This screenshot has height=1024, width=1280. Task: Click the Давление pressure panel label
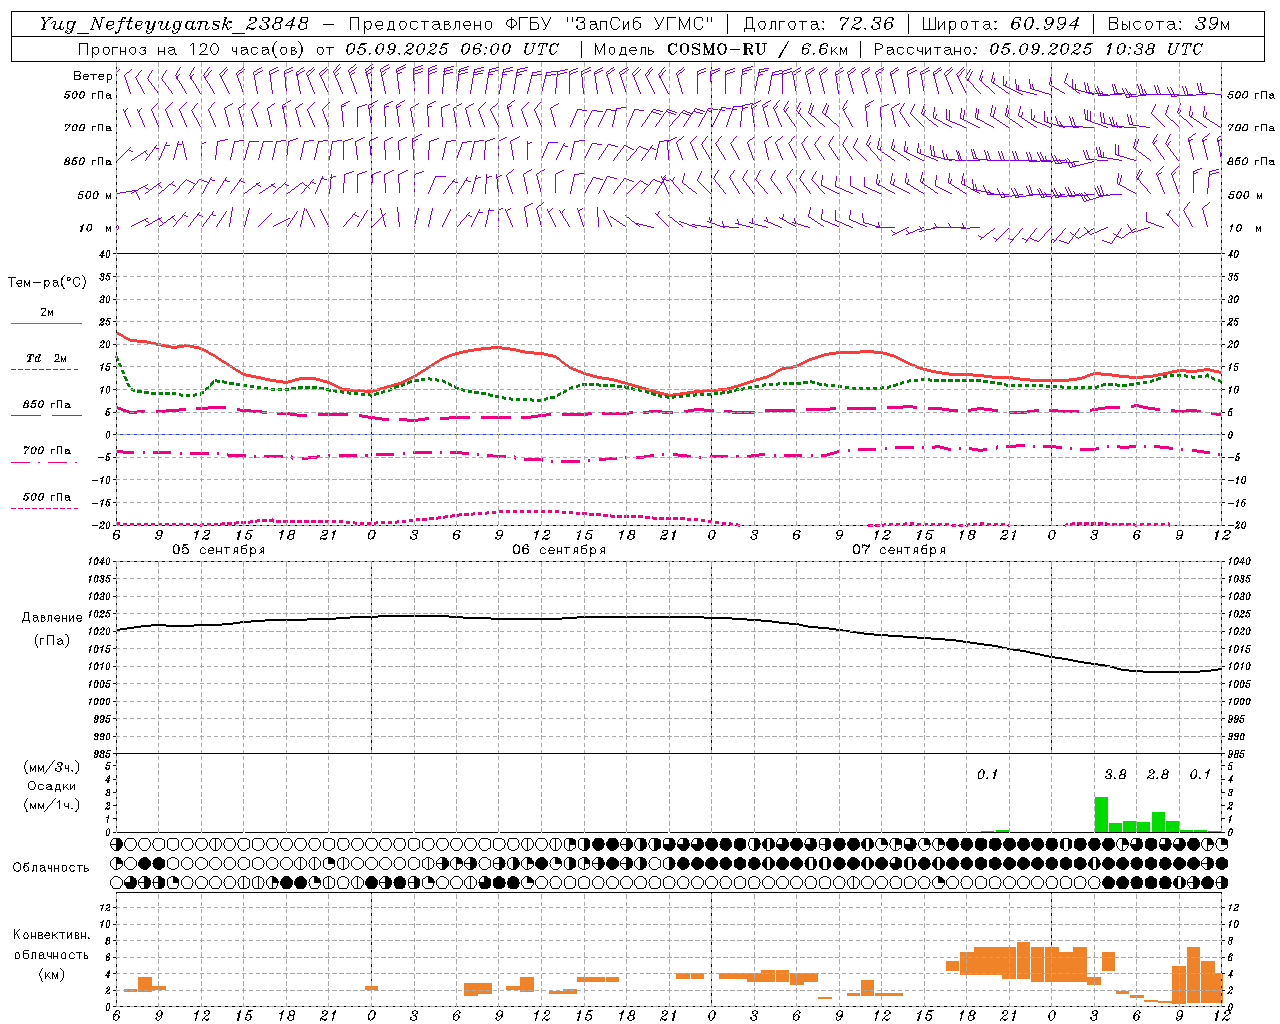pos(52,618)
